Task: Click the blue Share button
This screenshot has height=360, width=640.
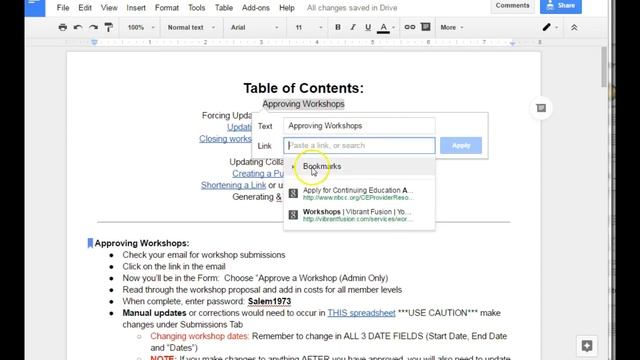Action: (561, 6)
